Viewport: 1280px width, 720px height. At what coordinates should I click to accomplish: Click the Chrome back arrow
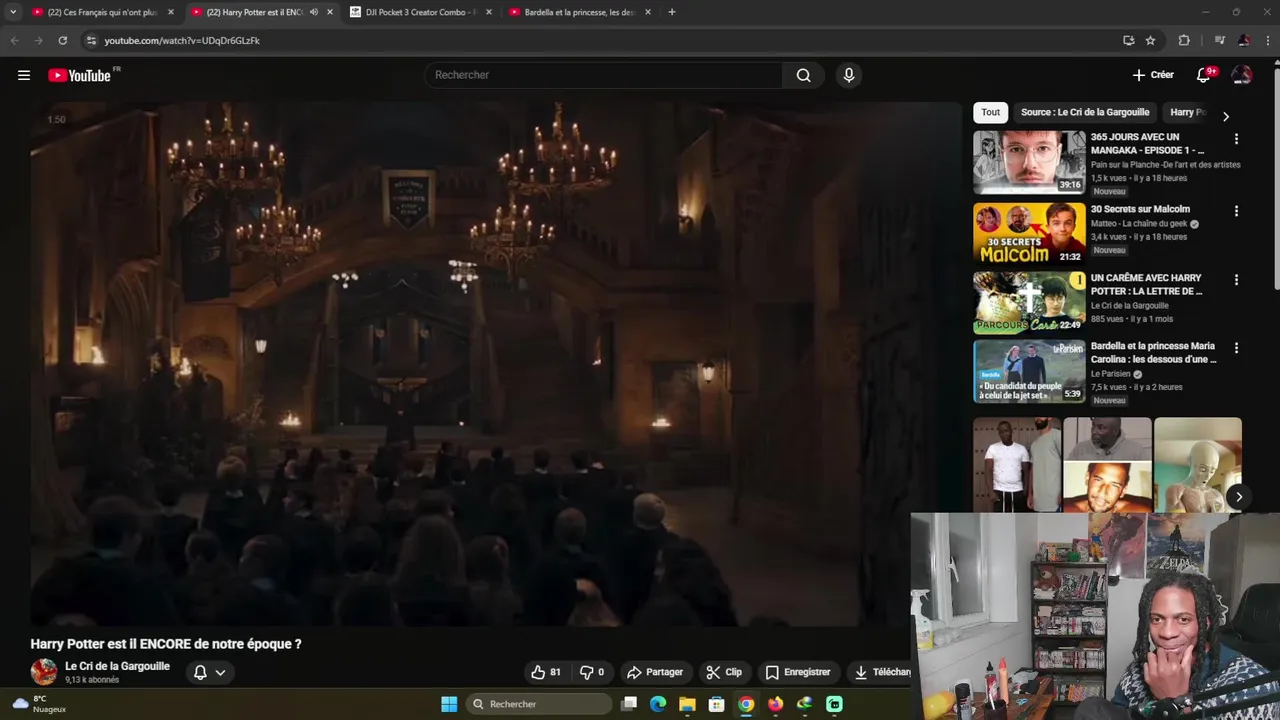14,40
